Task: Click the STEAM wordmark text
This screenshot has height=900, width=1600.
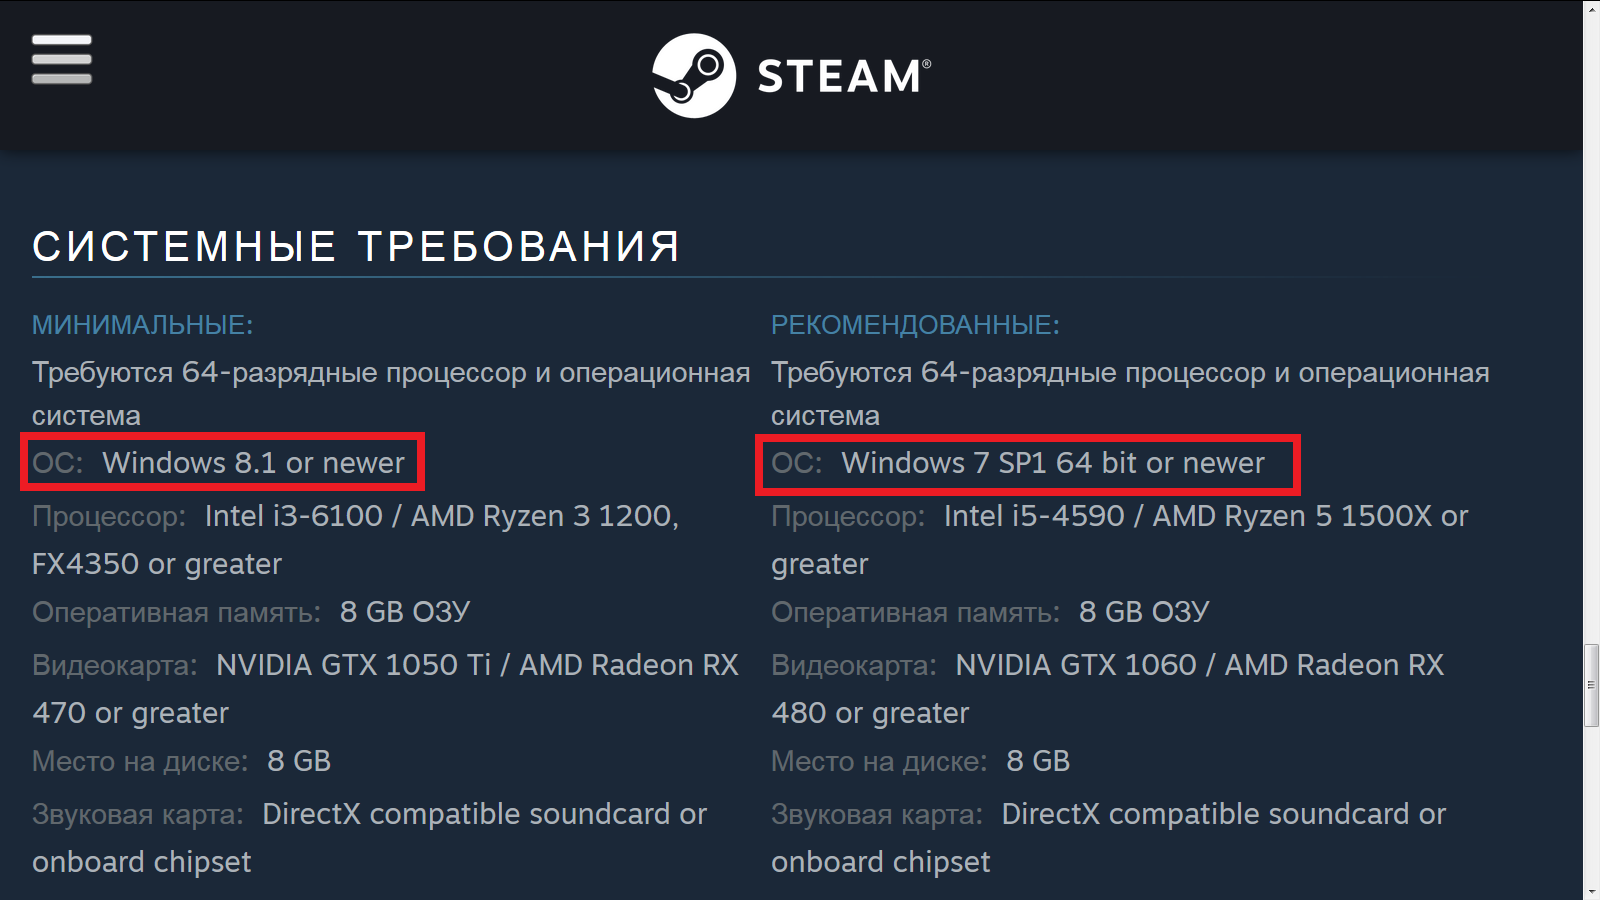Action: click(843, 76)
